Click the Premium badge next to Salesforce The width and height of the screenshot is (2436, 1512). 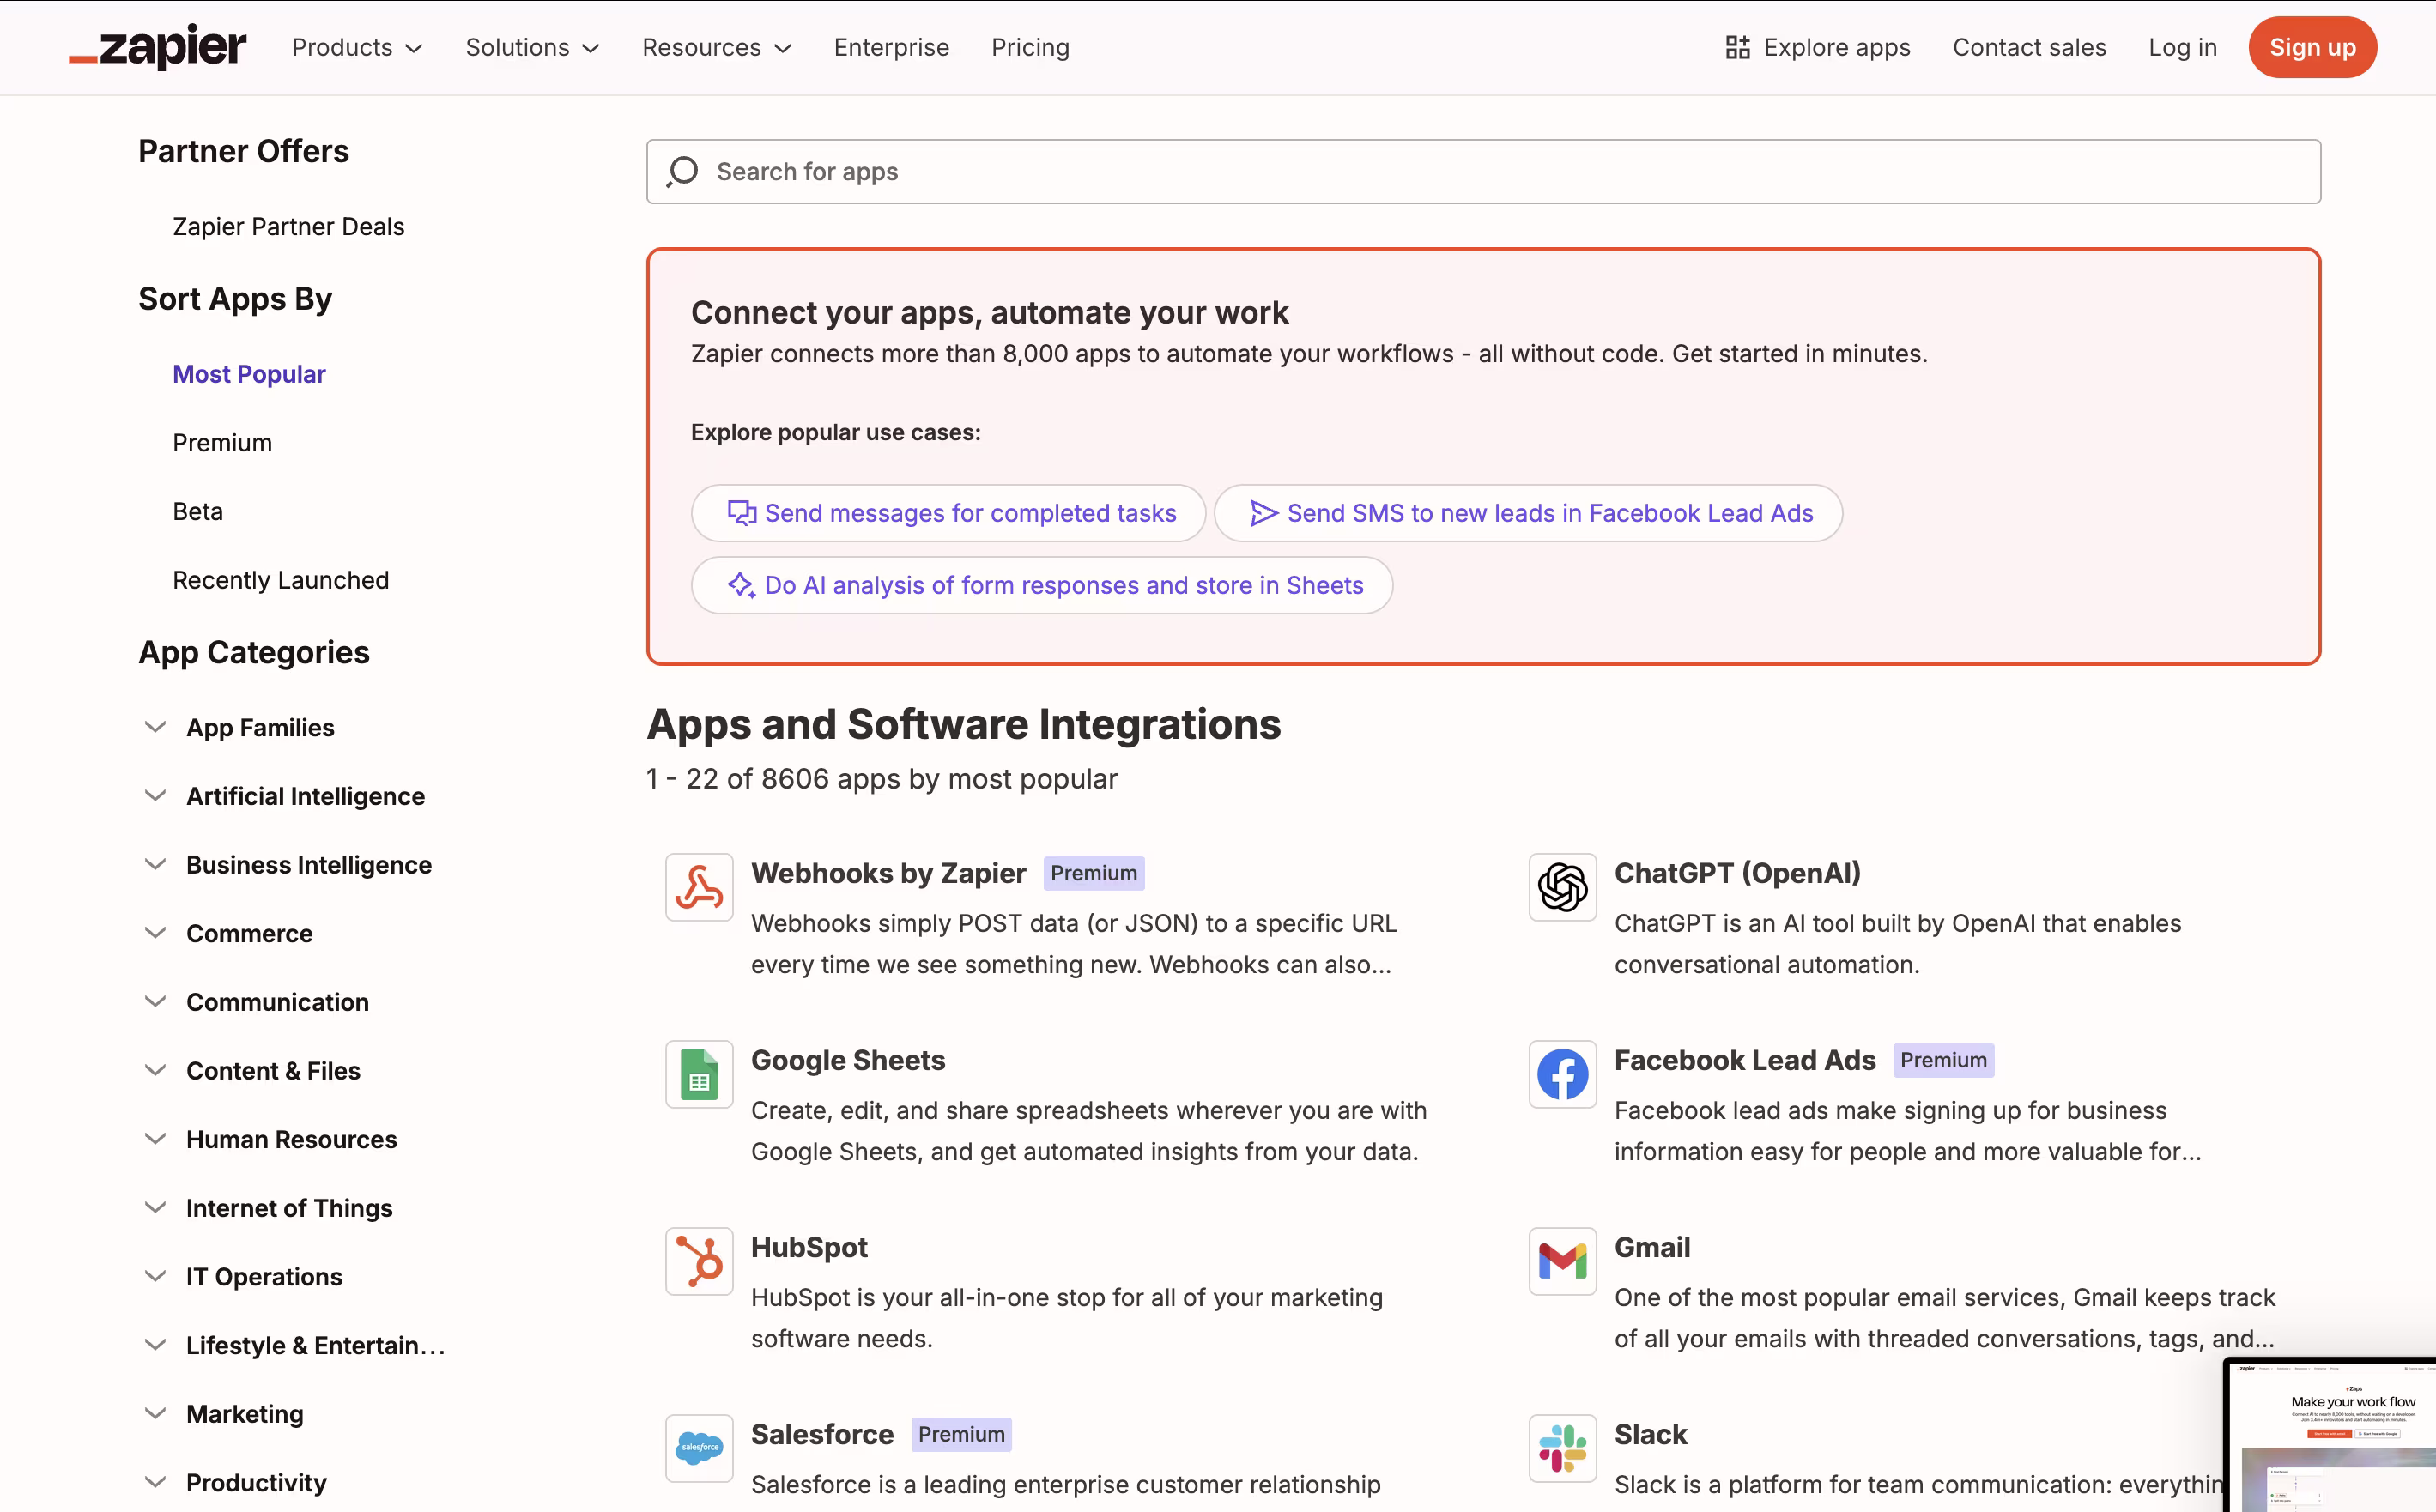(961, 1434)
